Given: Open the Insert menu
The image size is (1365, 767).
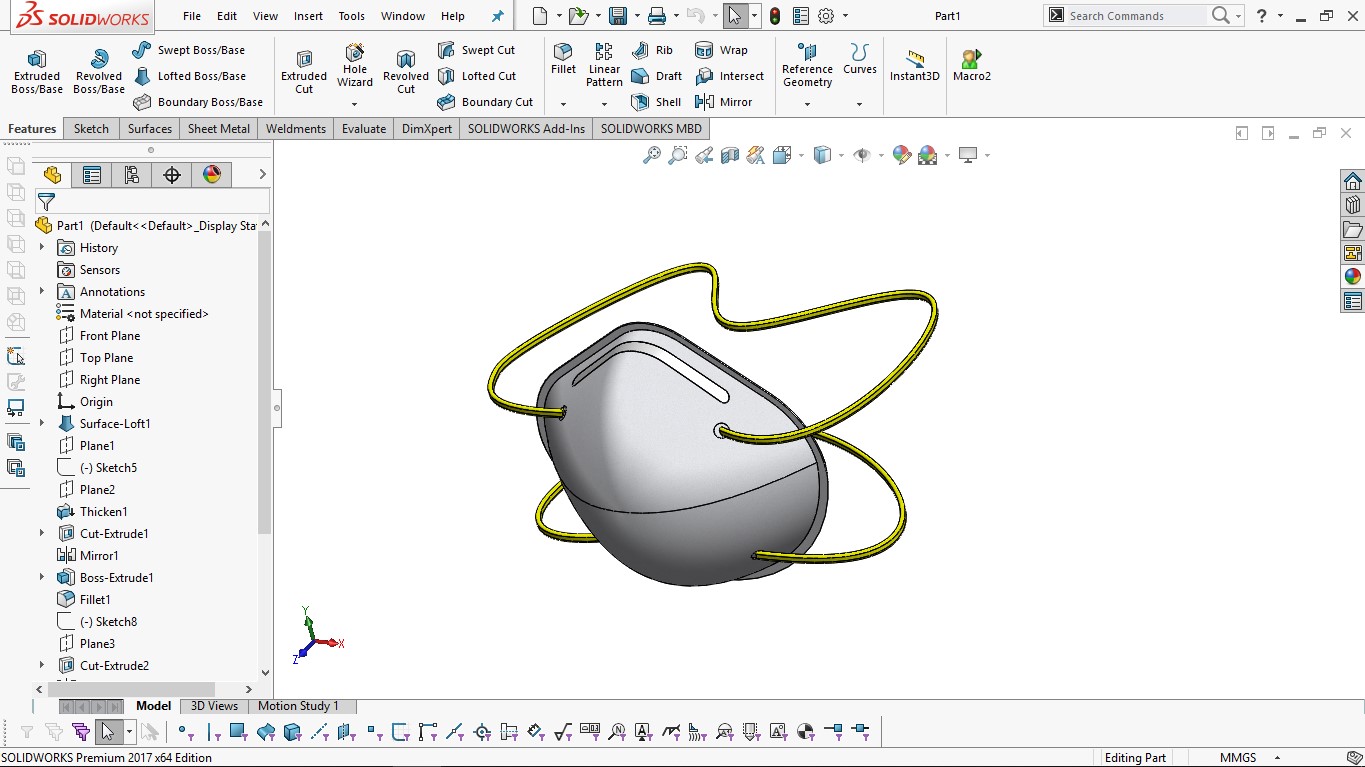Looking at the screenshot, I should (308, 15).
